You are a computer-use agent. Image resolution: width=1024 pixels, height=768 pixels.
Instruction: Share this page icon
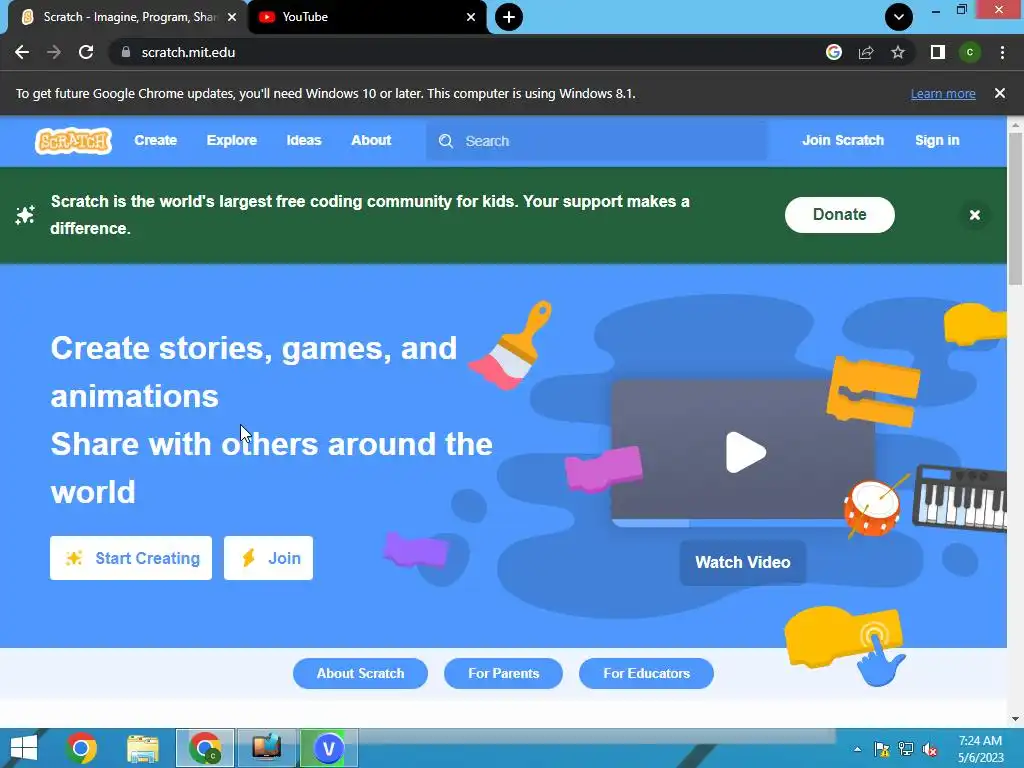pyautogui.click(x=866, y=52)
